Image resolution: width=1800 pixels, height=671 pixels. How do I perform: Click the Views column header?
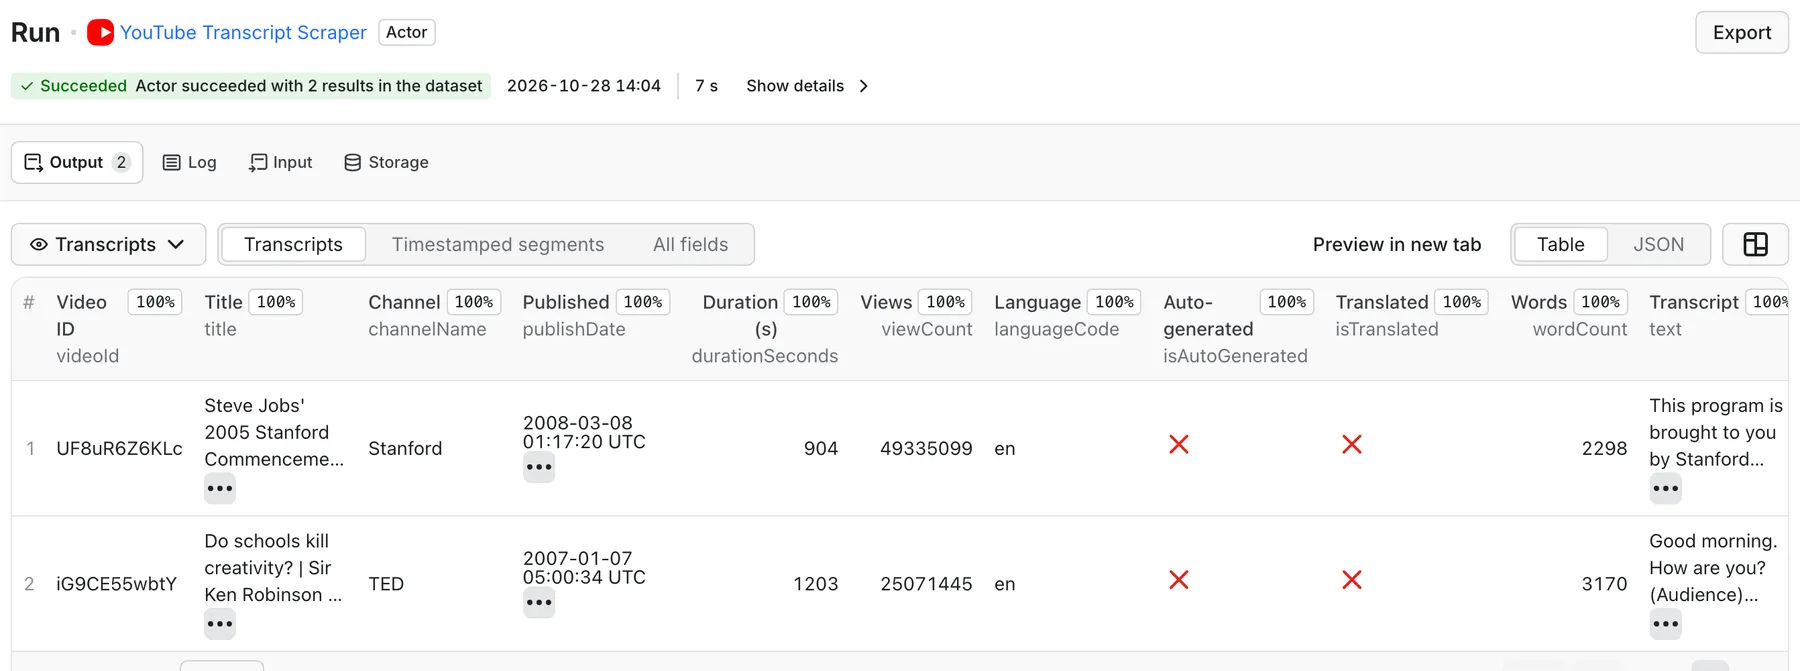tap(916, 315)
